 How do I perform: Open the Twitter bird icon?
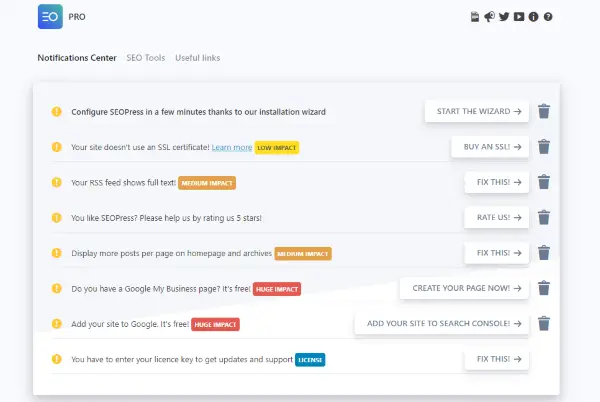(x=504, y=17)
